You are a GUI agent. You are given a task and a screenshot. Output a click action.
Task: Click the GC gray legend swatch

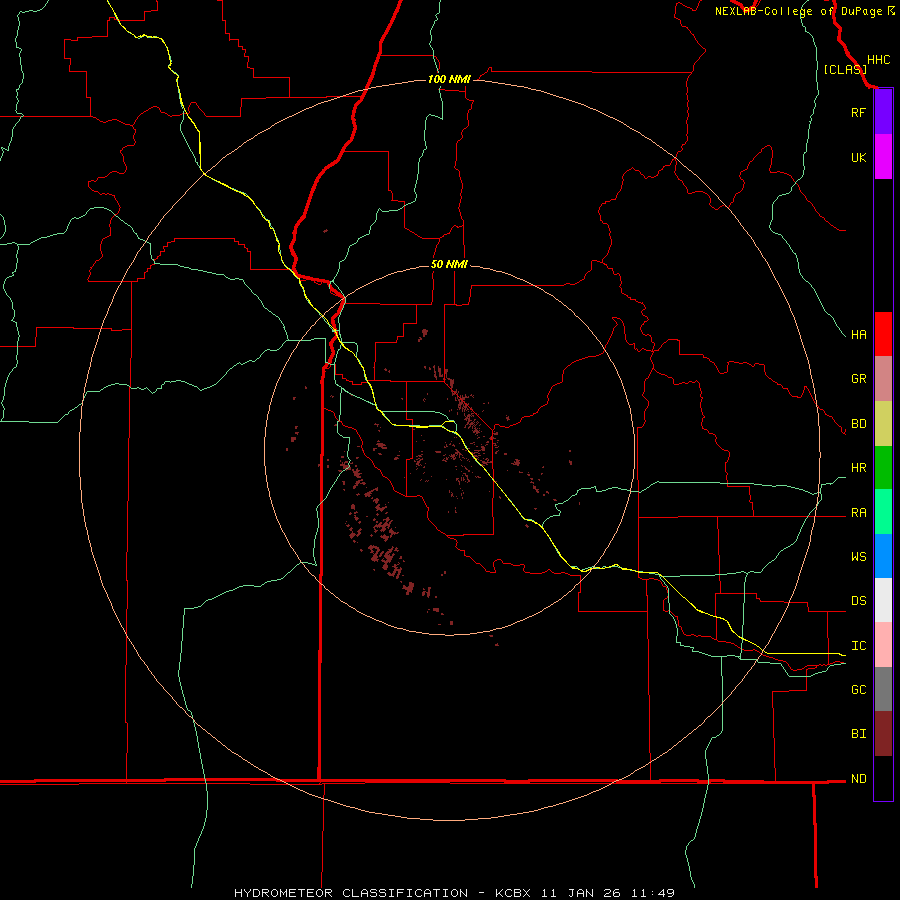coord(883,689)
